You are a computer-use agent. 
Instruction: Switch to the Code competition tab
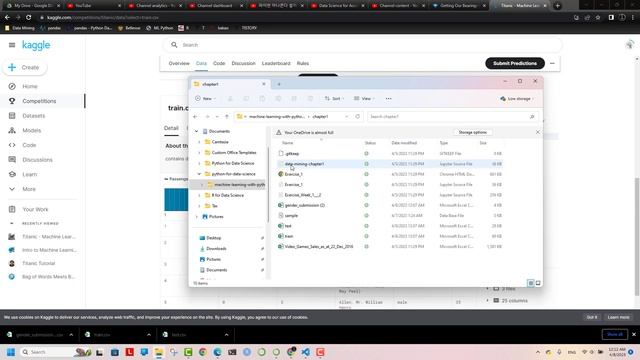[x=219, y=63]
